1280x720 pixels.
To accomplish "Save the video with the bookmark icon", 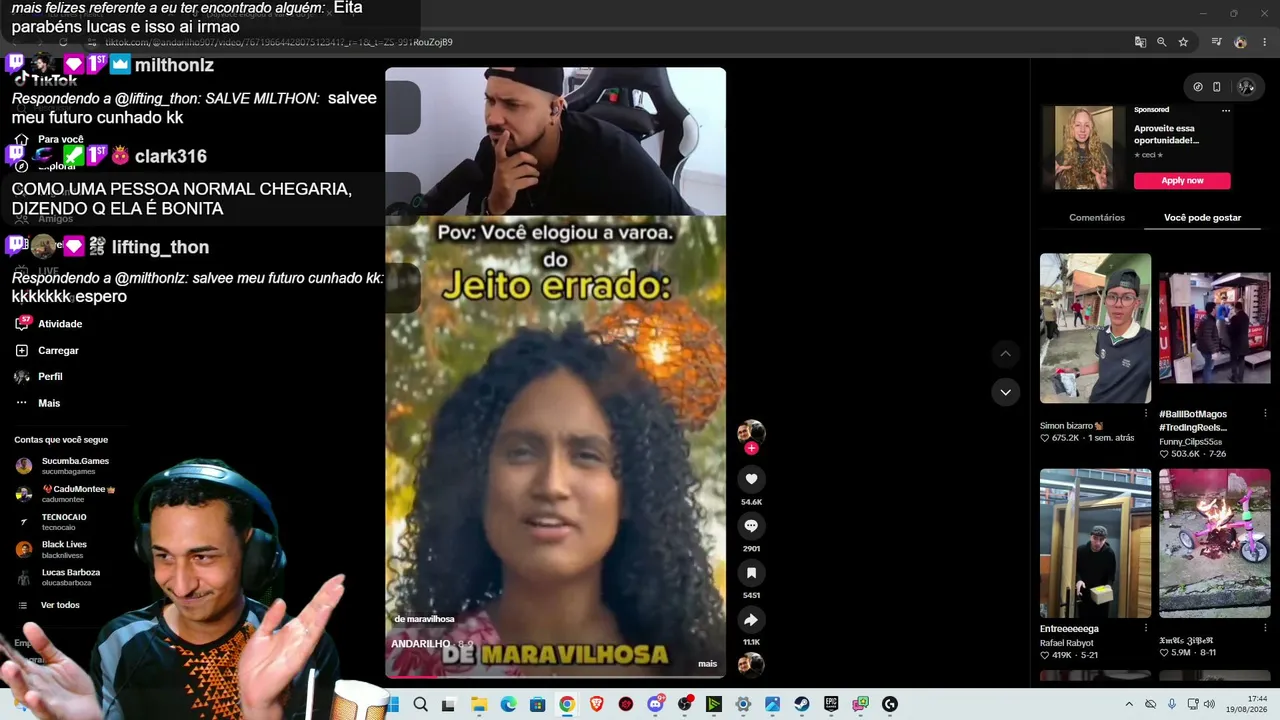I will coord(751,573).
